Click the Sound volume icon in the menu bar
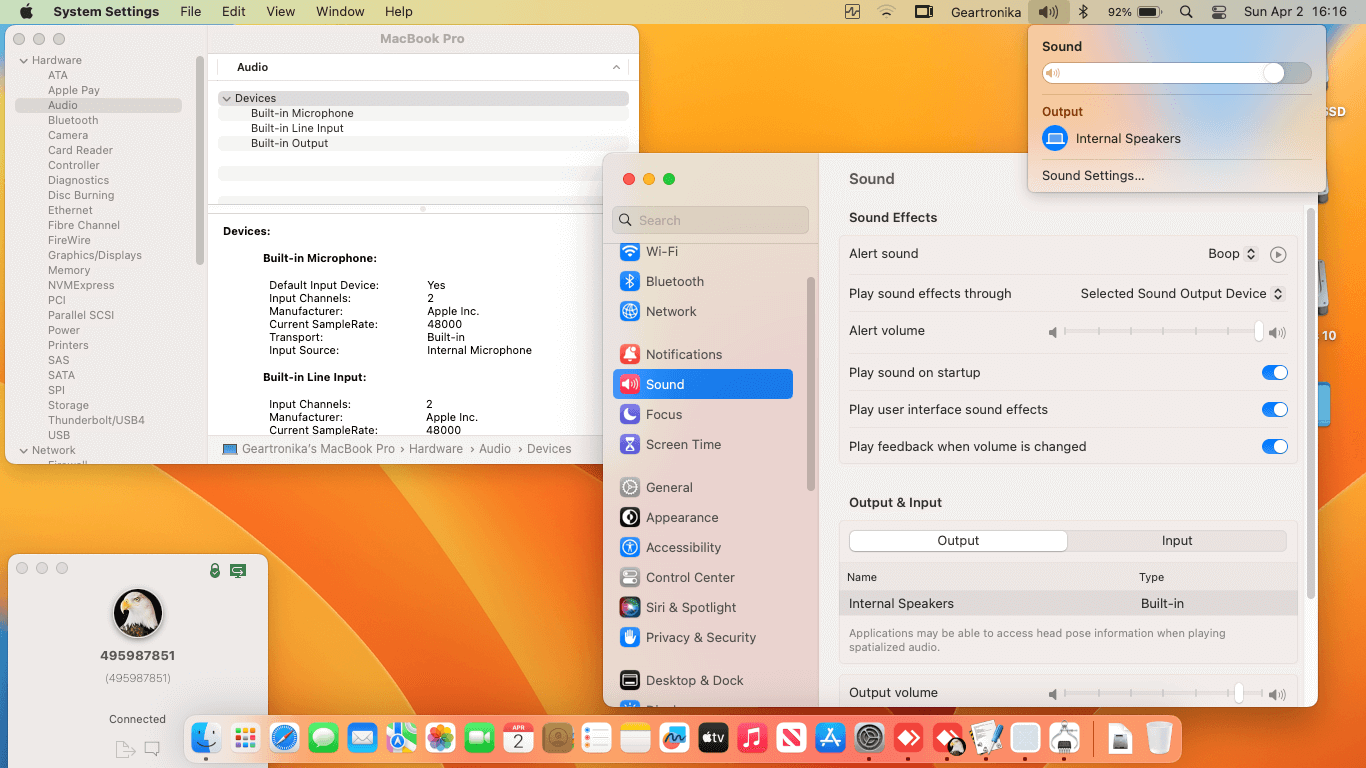Image resolution: width=1366 pixels, height=768 pixels. [1048, 12]
